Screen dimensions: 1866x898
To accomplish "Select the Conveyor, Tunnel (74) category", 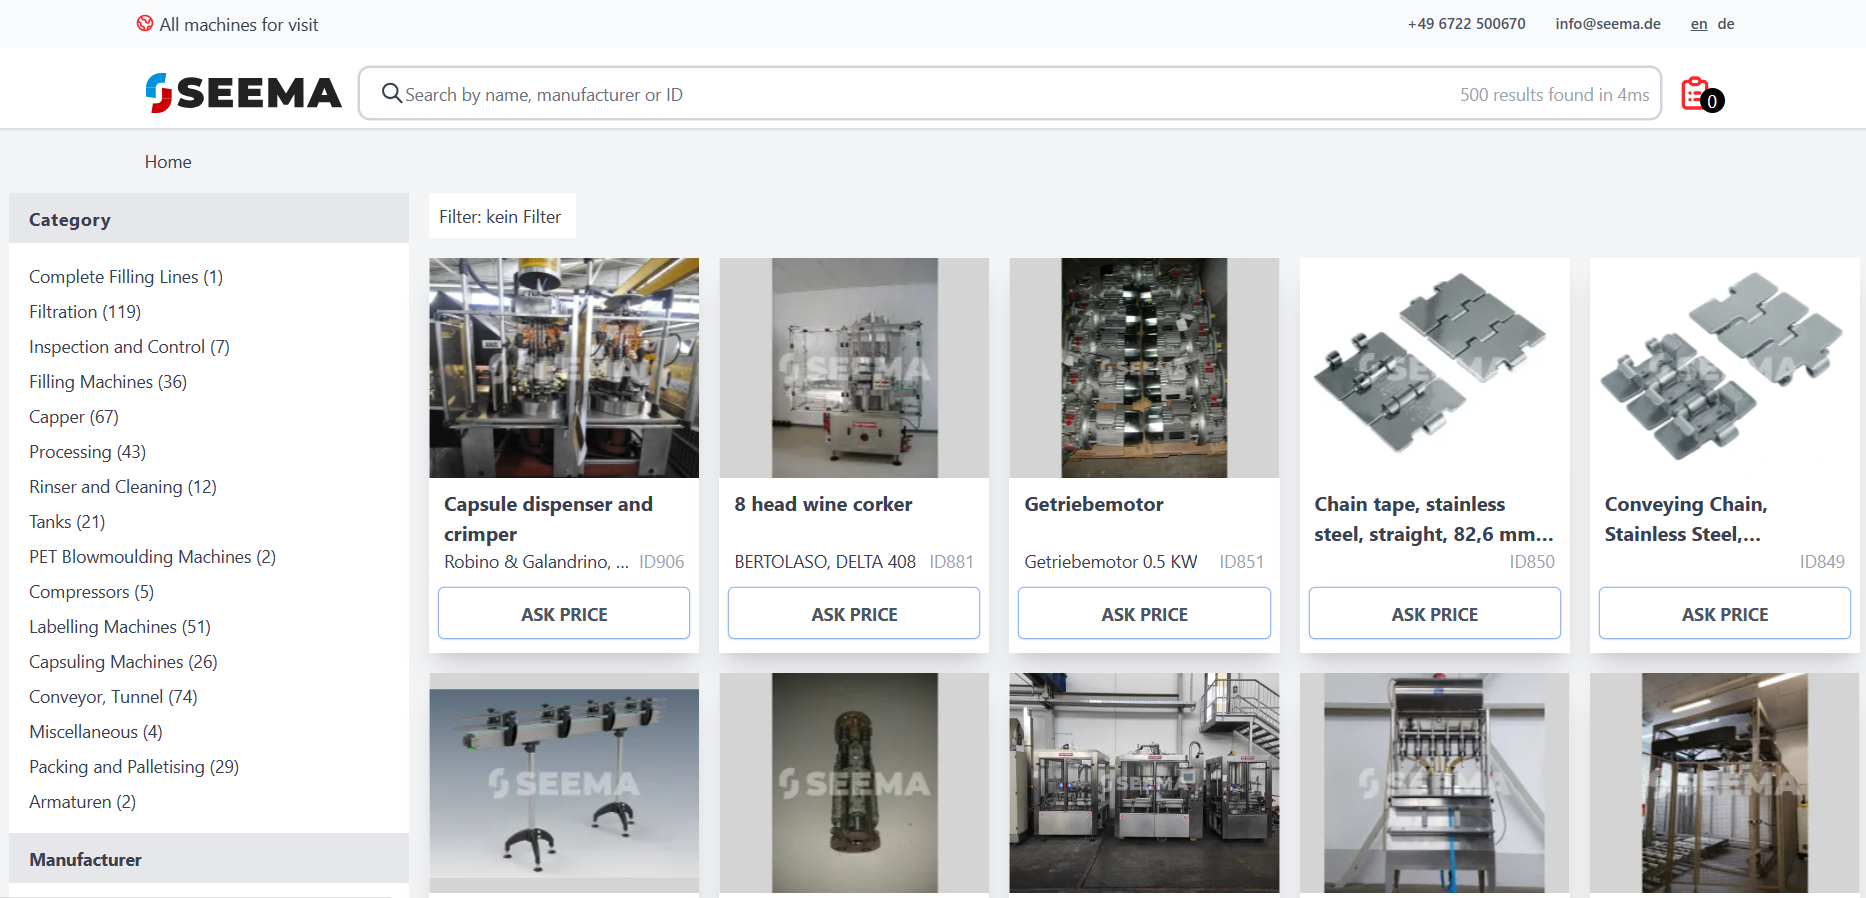I will point(113,697).
